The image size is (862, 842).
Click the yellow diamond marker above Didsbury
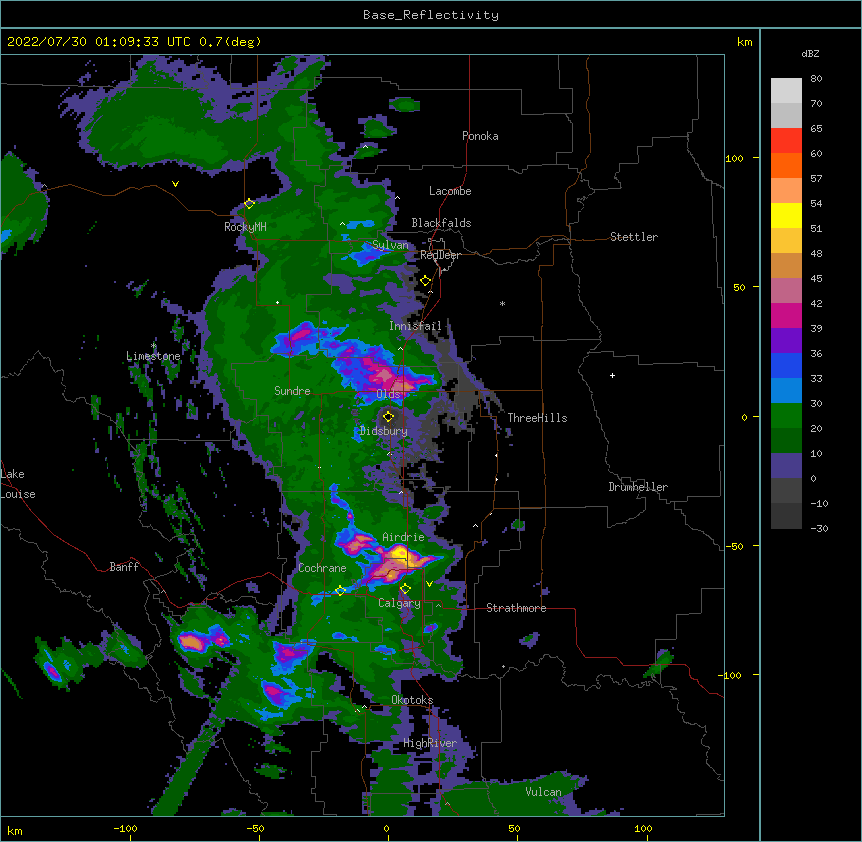click(388, 416)
